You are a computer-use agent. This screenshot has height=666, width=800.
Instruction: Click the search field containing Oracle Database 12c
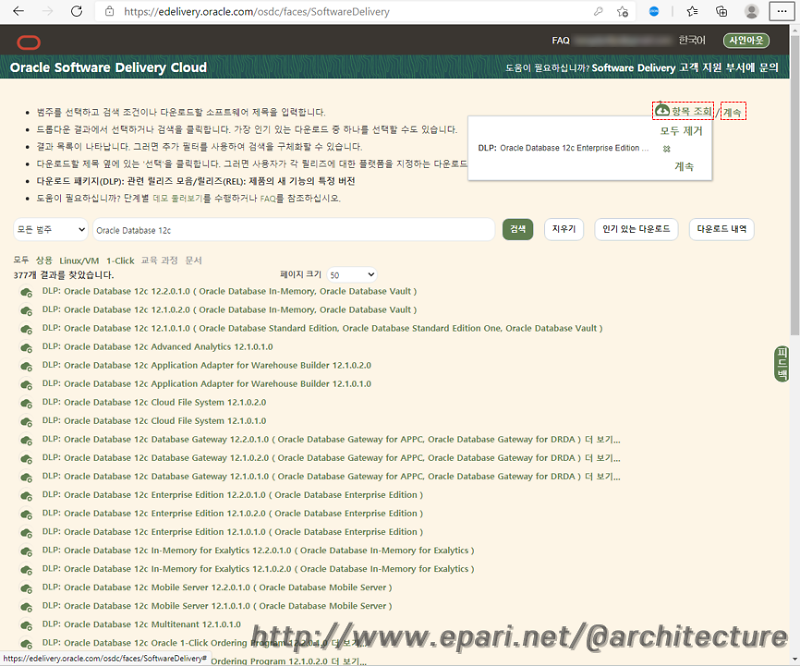pyautogui.click(x=293, y=230)
